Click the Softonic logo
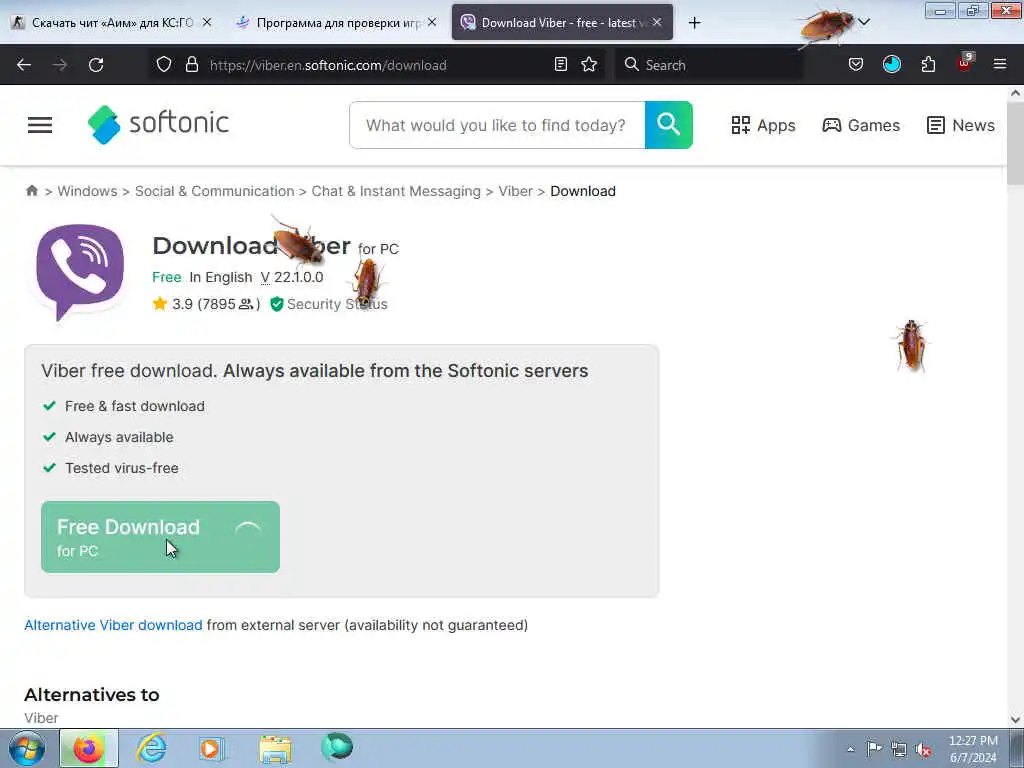The image size is (1024, 768). coord(158,124)
